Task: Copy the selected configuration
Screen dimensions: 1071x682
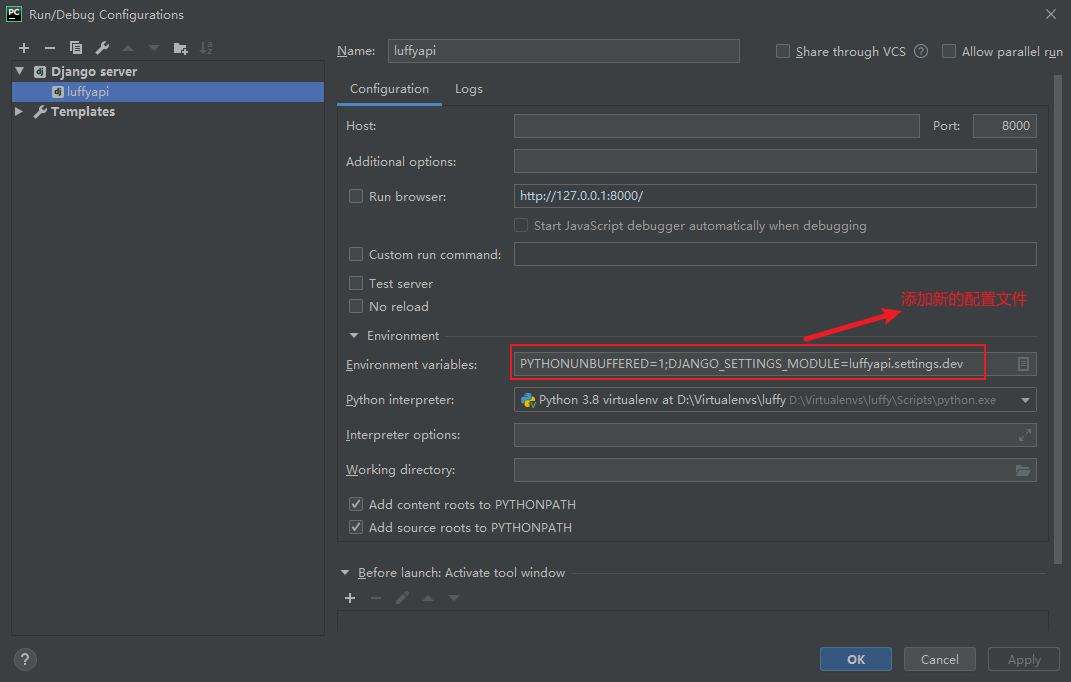Action: (x=76, y=48)
